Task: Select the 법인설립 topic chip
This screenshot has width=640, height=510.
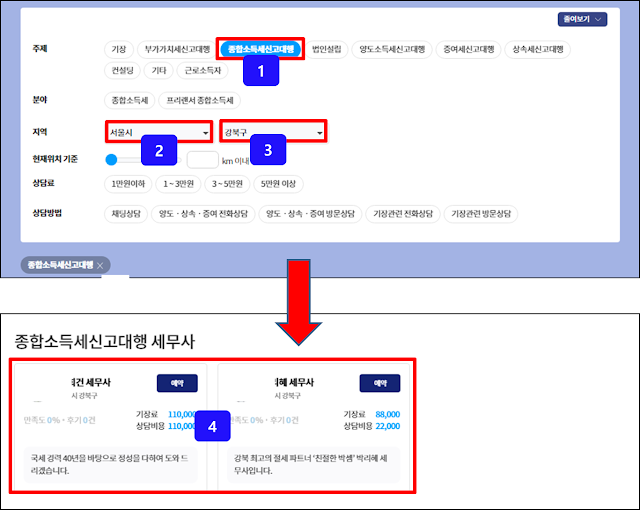Action: click(x=327, y=49)
